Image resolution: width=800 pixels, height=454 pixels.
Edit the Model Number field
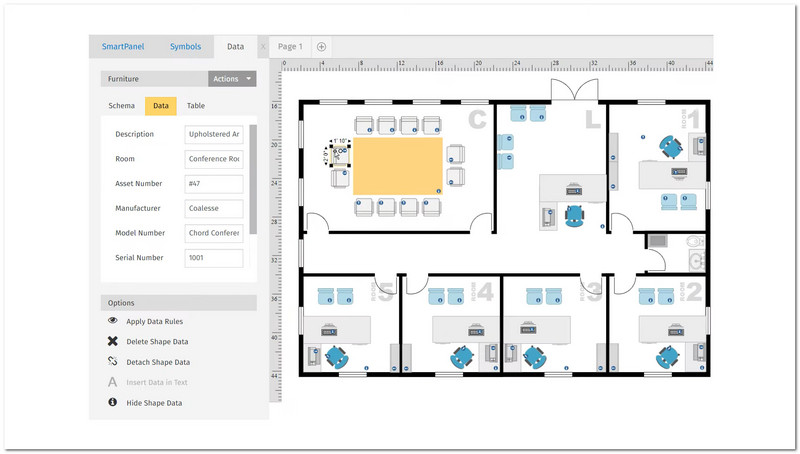(x=214, y=233)
